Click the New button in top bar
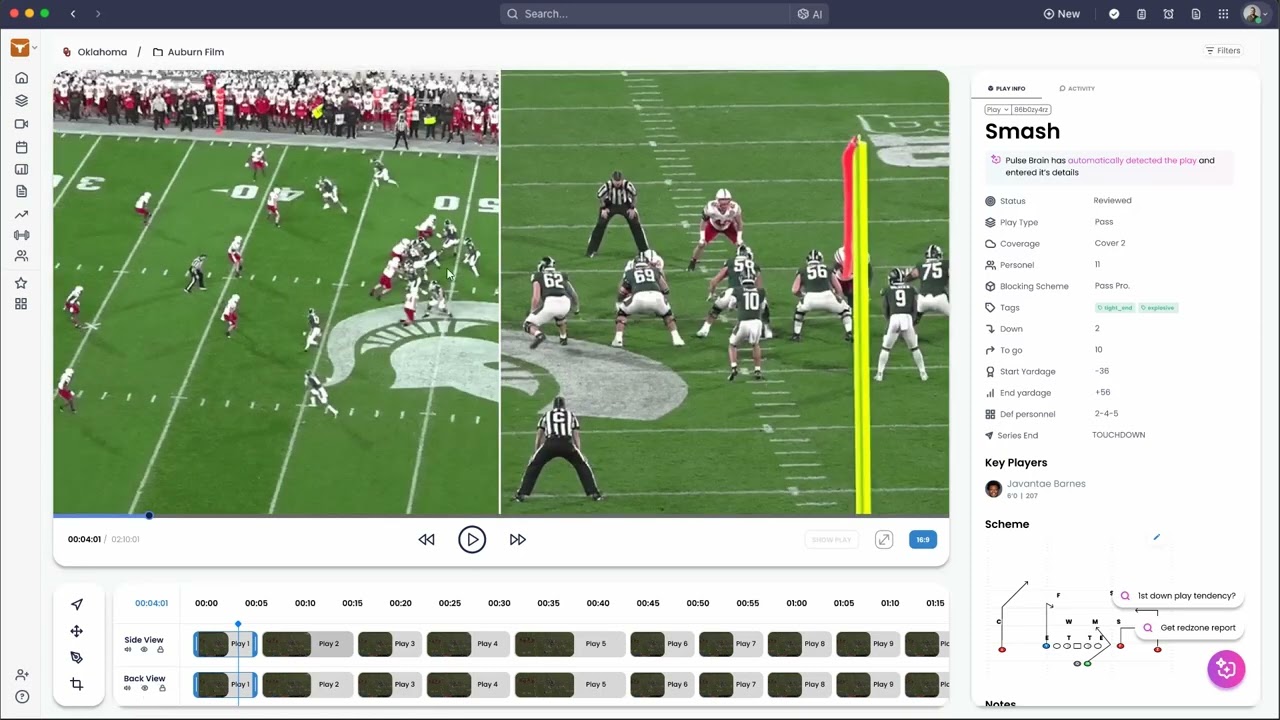Image resolution: width=1280 pixels, height=720 pixels. tap(1062, 14)
